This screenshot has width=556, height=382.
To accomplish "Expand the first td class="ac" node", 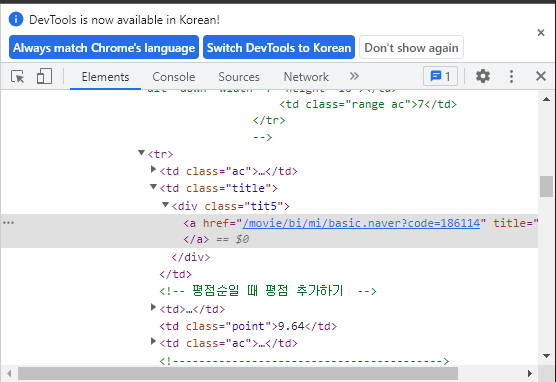I will coord(153,170).
